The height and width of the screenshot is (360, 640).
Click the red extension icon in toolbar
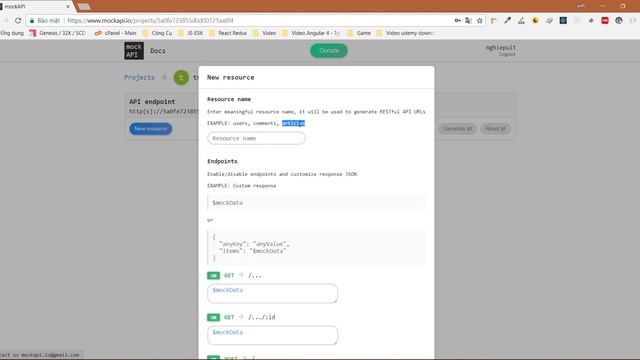point(605,20)
